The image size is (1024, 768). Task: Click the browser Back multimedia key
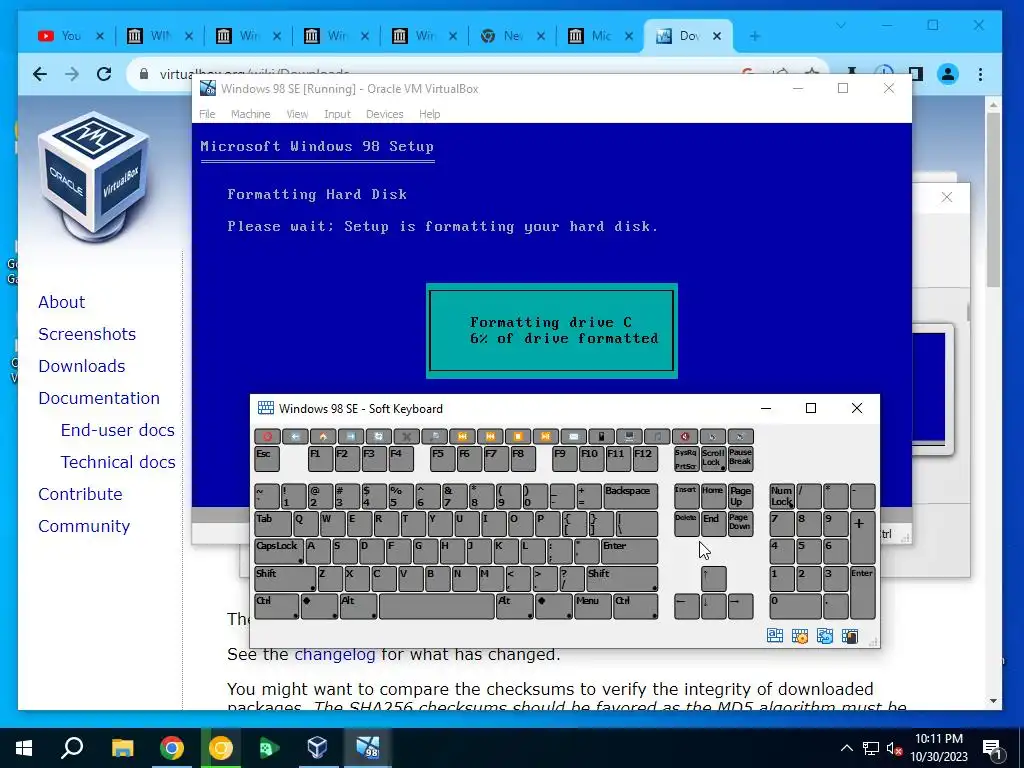click(295, 436)
